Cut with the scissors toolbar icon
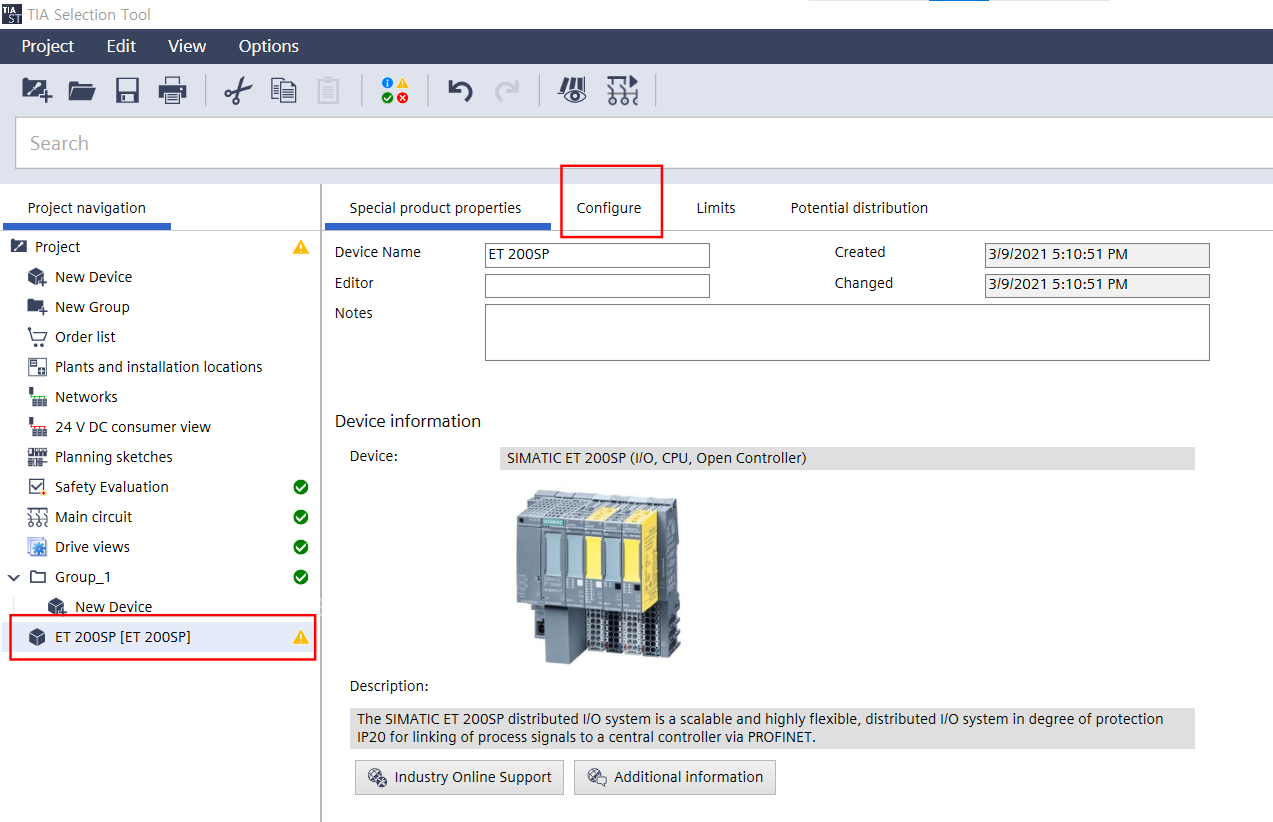 pyautogui.click(x=238, y=91)
